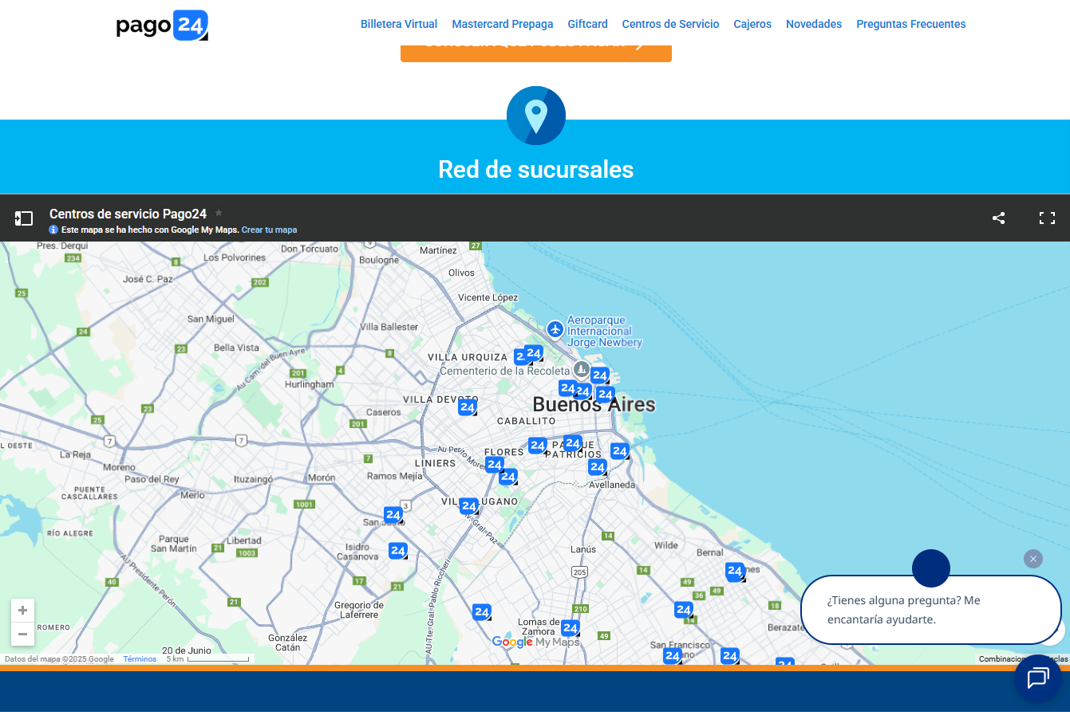1070x712 pixels.
Task: Open Centros de Servicio from the navigation
Action: click(670, 24)
